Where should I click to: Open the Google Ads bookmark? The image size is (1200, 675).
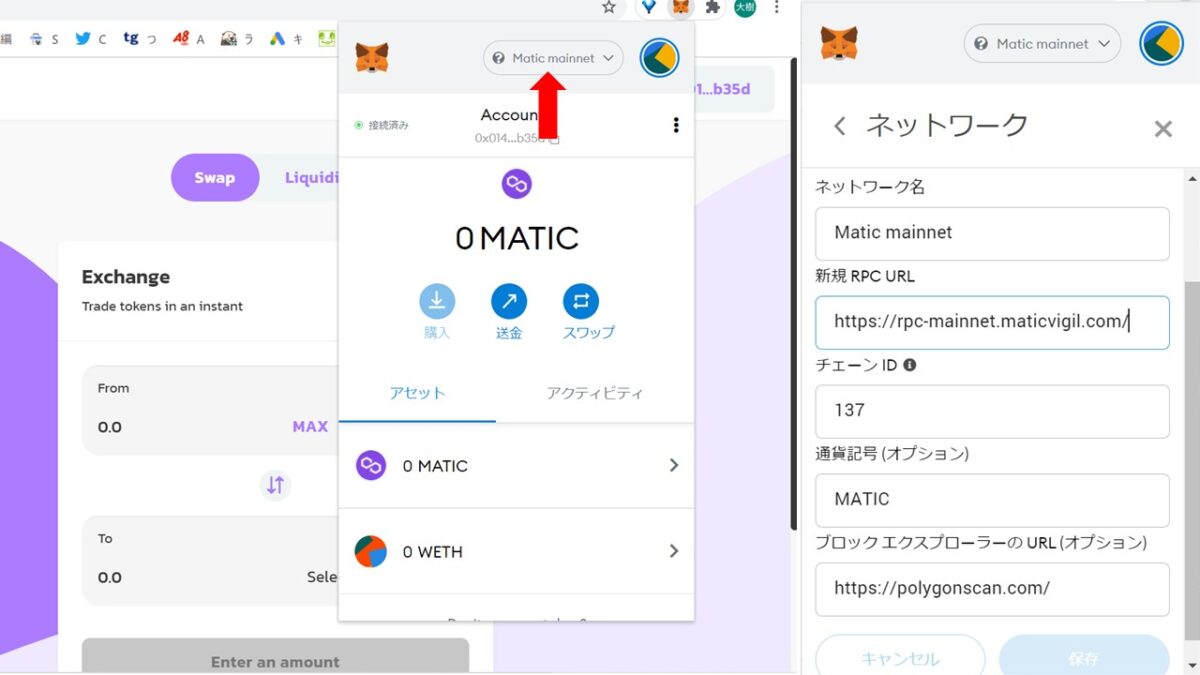(x=285, y=39)
